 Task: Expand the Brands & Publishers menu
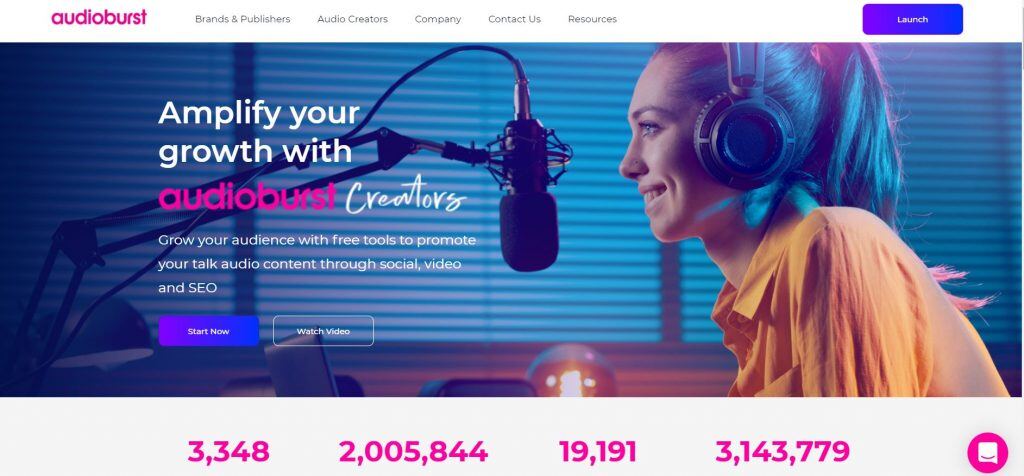(x=242, y=19)
